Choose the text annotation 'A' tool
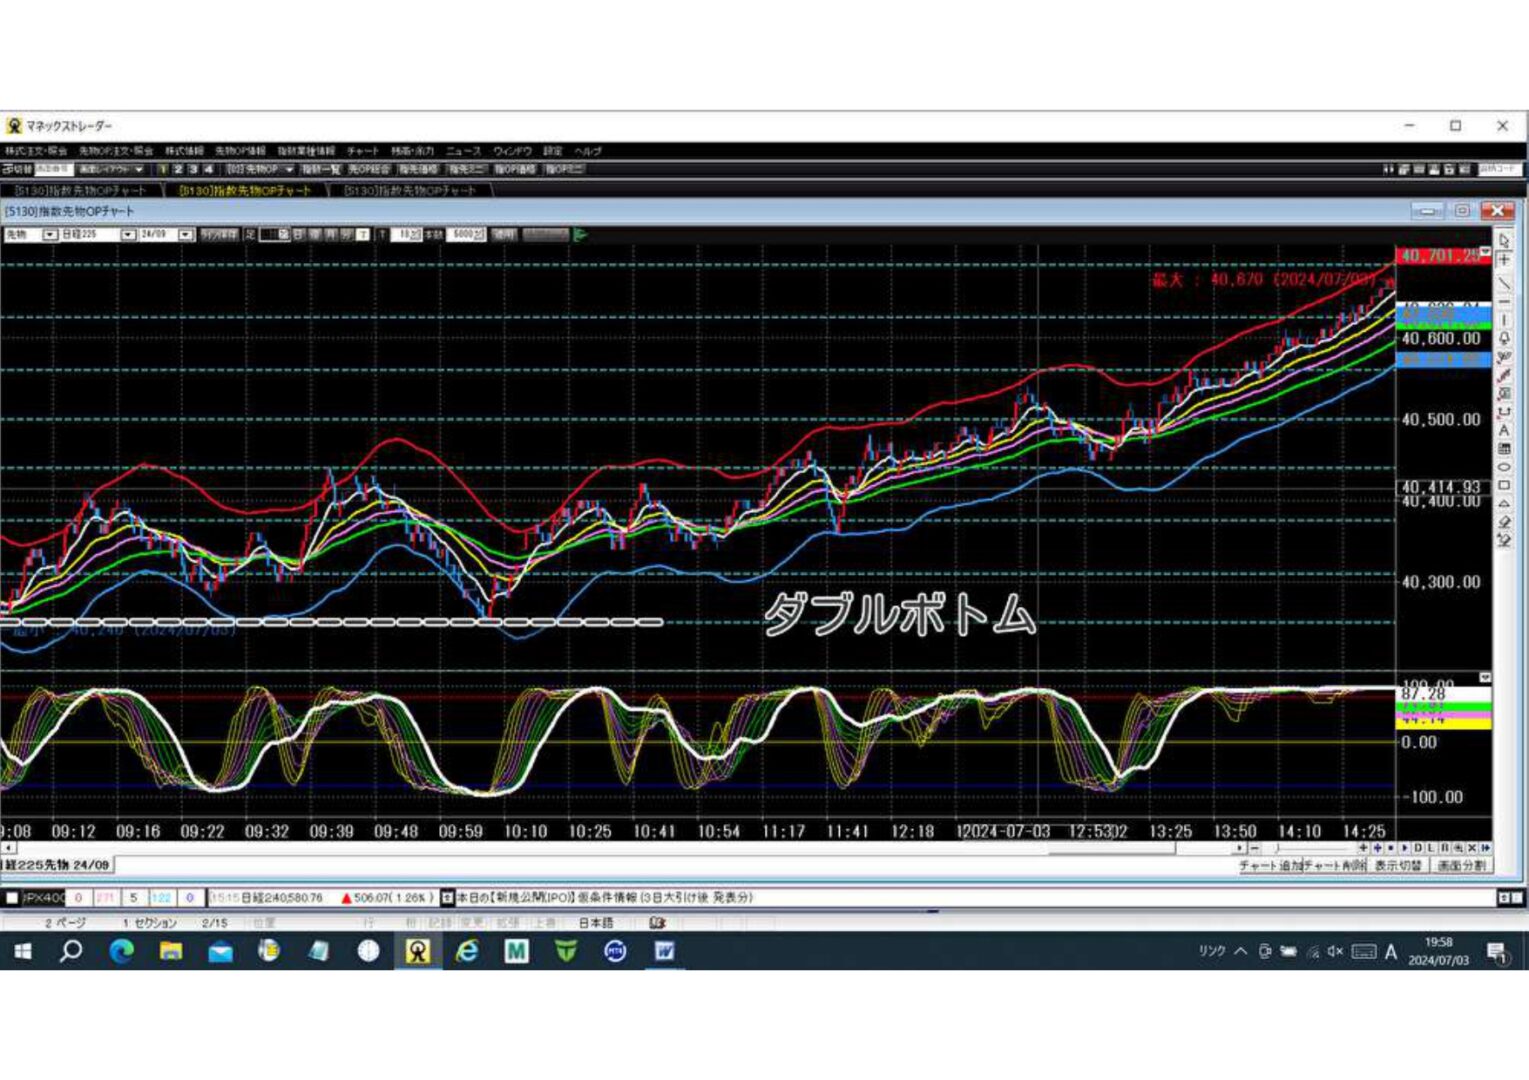1529x1080 pixels. (1504, 431)
